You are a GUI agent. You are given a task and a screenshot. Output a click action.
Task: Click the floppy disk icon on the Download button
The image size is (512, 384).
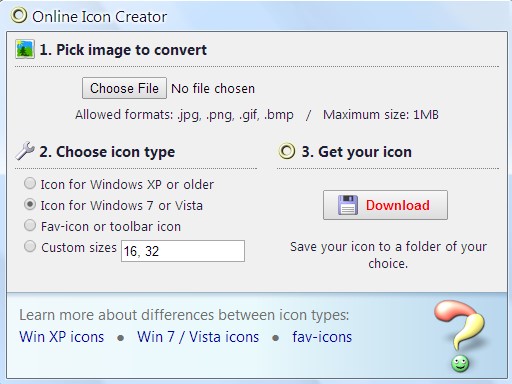[x=348, y=205]
